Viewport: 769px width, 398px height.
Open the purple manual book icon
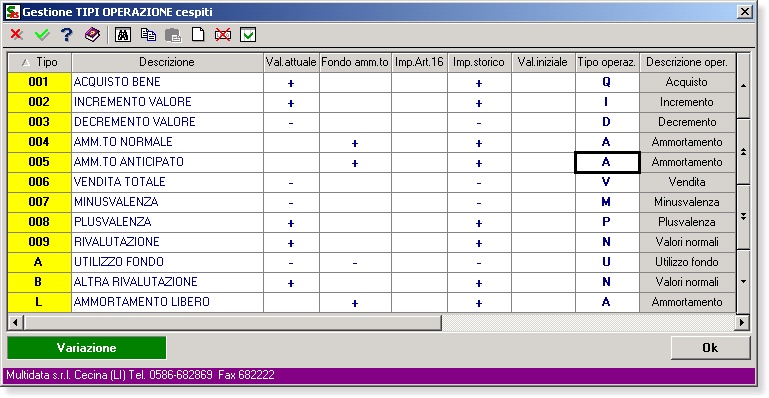(92, 35)
